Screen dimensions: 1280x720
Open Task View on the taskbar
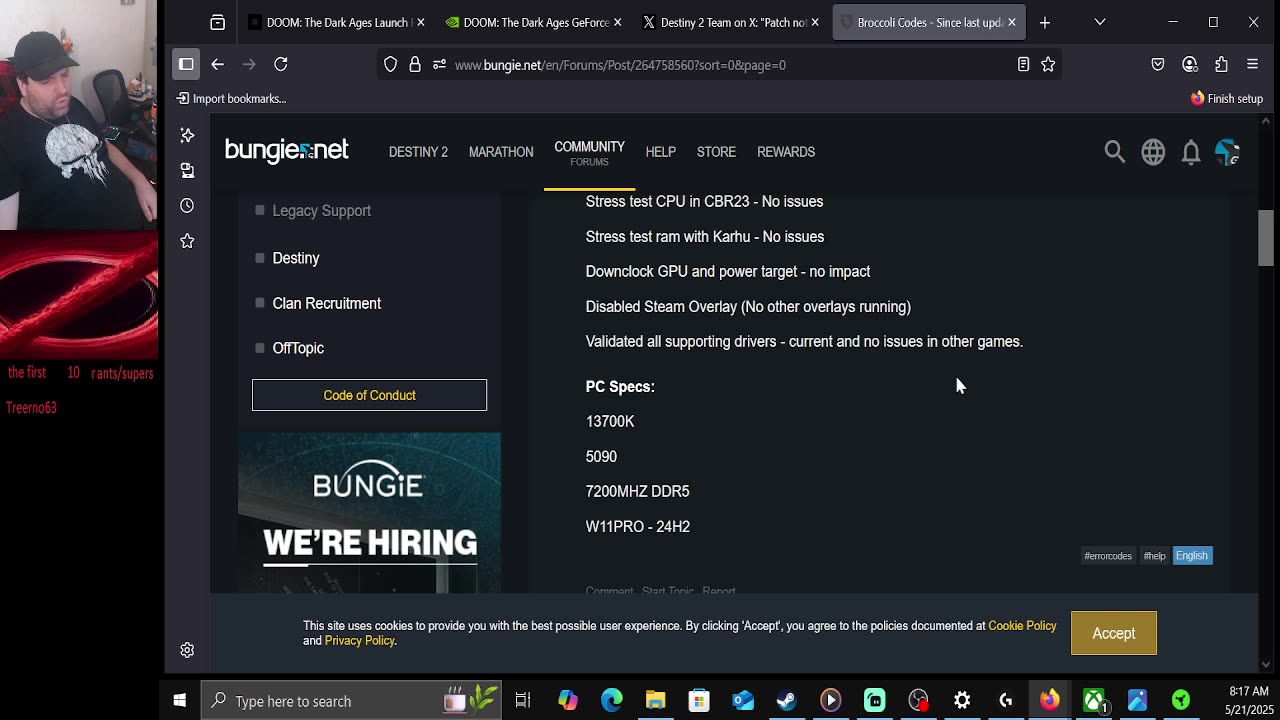pos(523,701)
